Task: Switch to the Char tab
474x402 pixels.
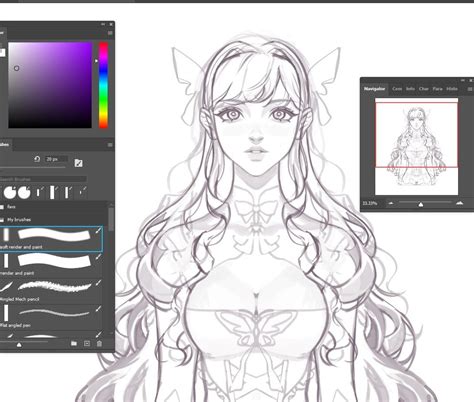Action: click(424, 89)
